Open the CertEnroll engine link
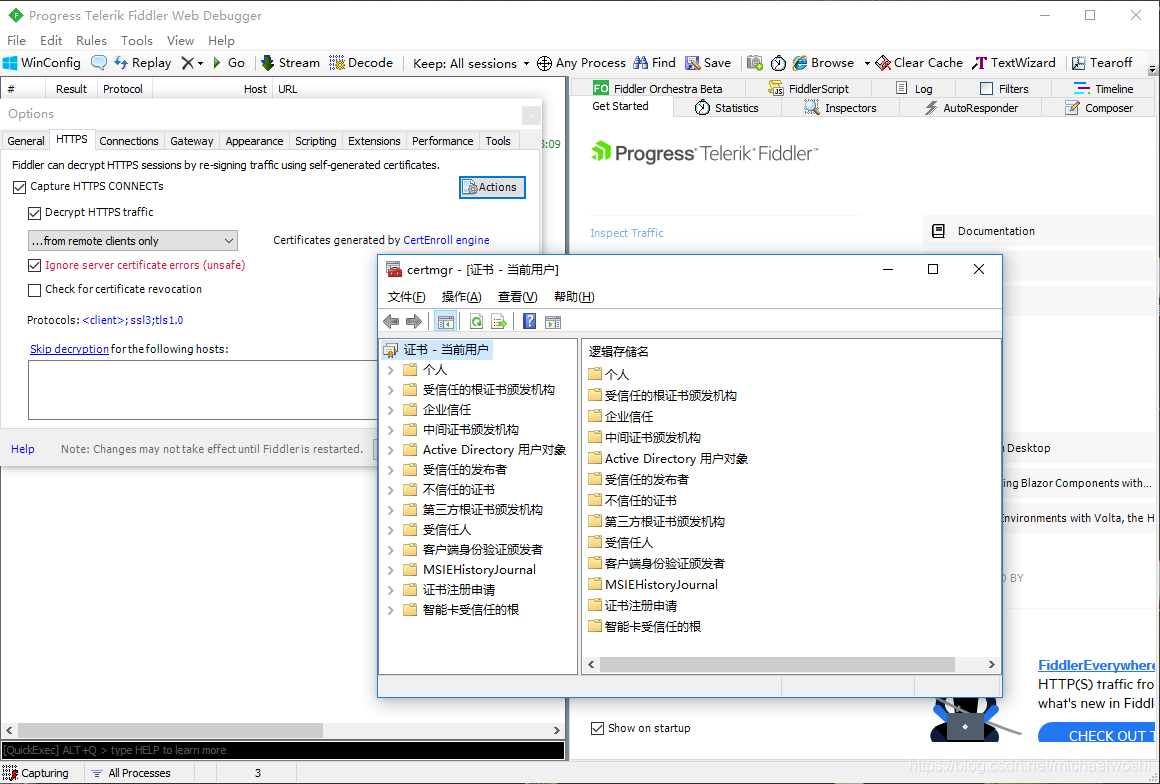This screenshot has width=1160, height=784. click(446, 240)
